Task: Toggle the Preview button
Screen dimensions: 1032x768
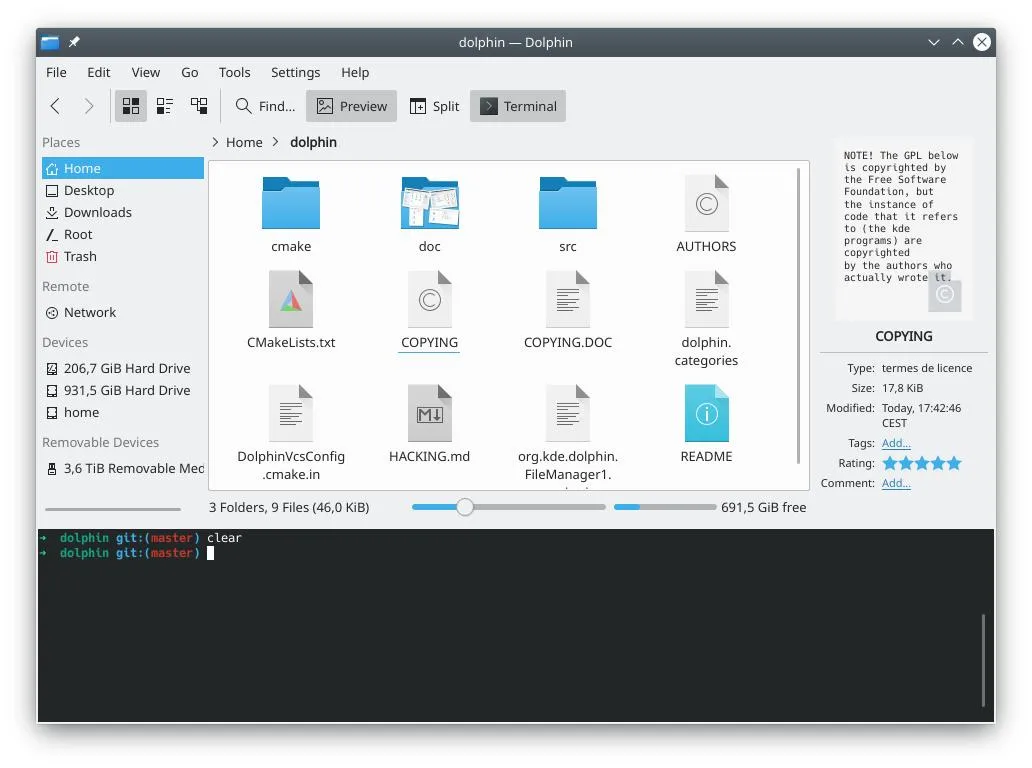Action: pyautogui.click(x=351, y=106)
